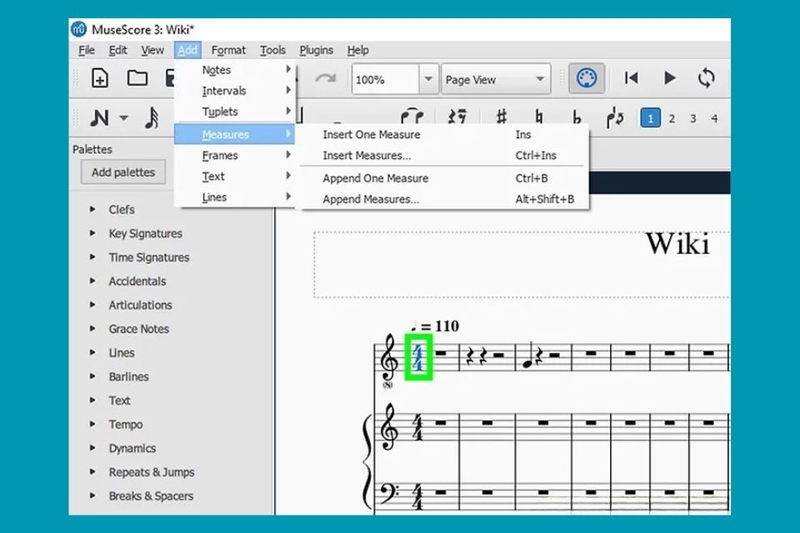
Task: Open the Help menu
Action: pyautogui.click(x=358, y=50)
